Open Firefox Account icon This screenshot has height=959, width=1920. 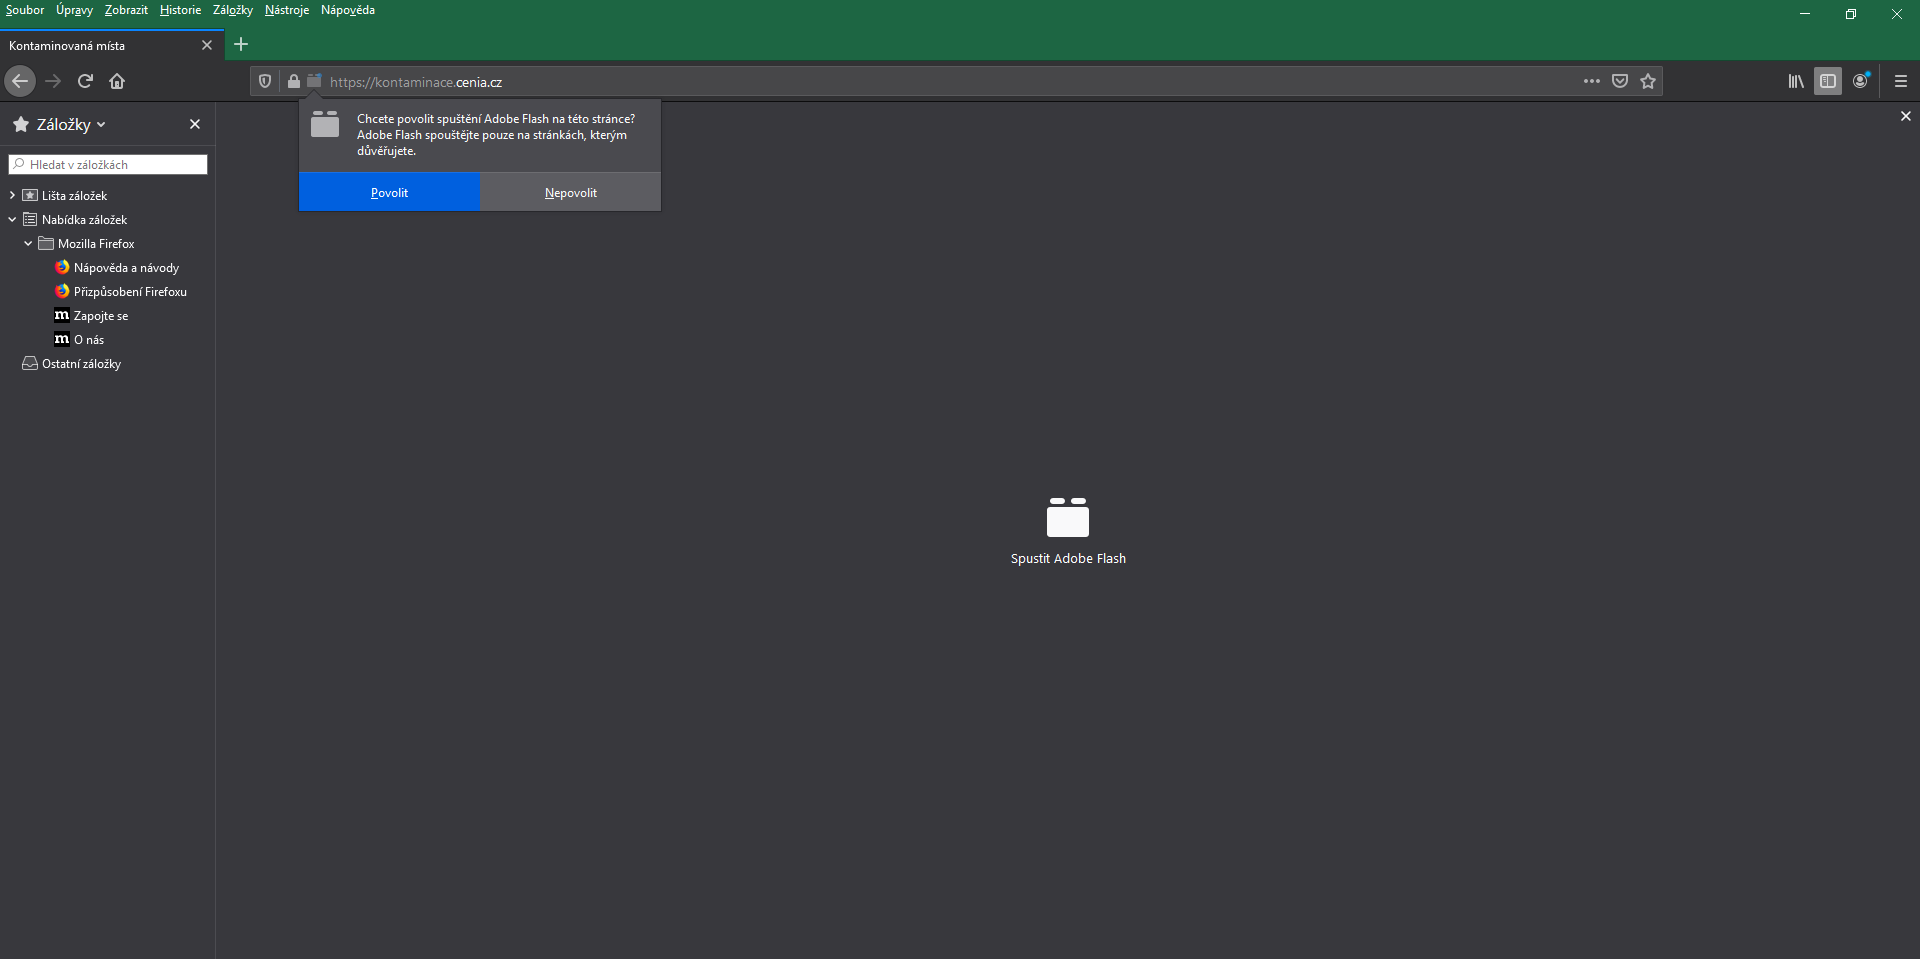click(1860, 81)
